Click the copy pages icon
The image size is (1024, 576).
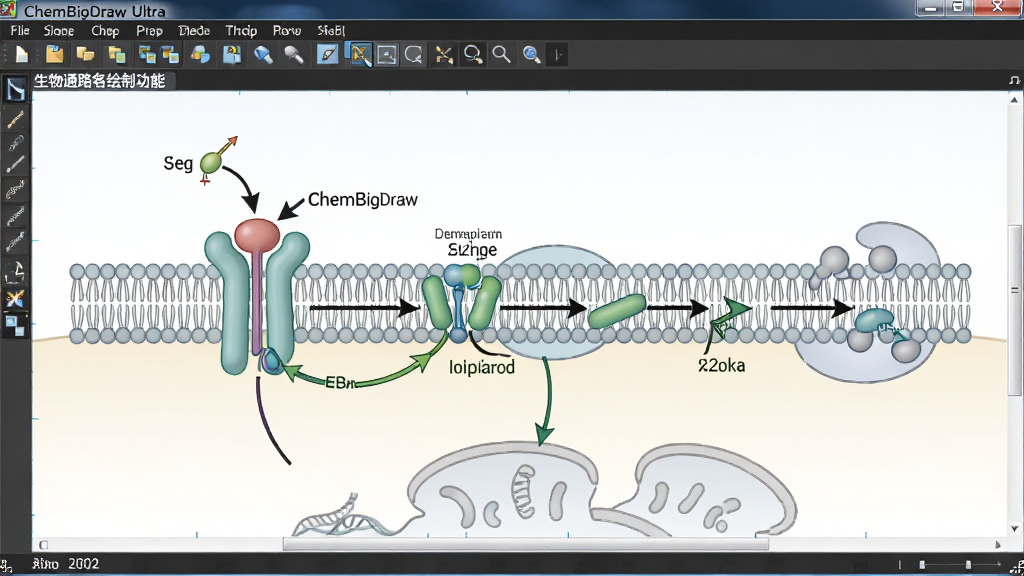coord(117,55)
